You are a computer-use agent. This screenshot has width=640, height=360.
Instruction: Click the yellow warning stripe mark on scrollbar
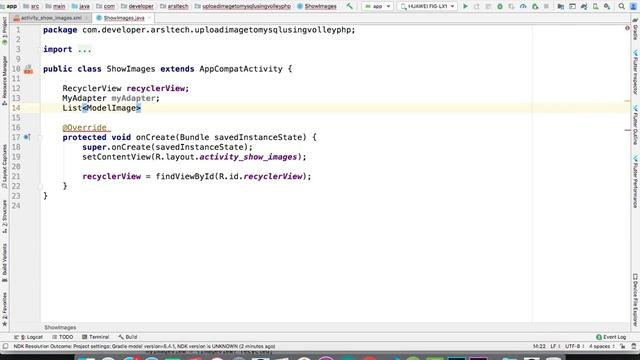(627, 100)
